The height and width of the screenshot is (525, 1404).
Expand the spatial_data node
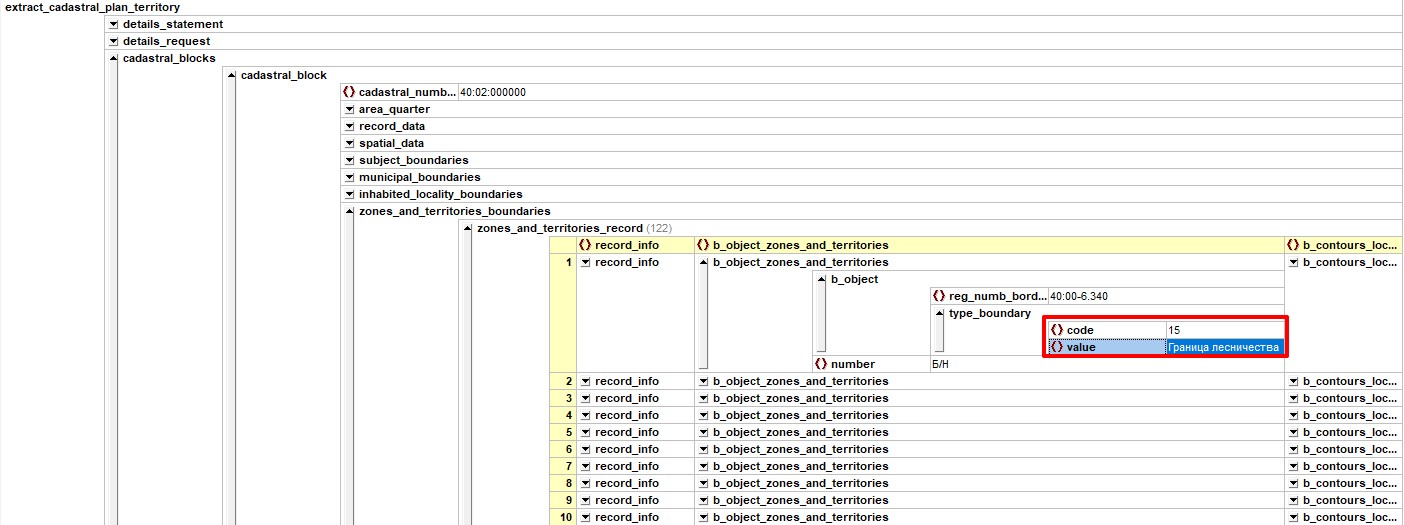(349, 143)
